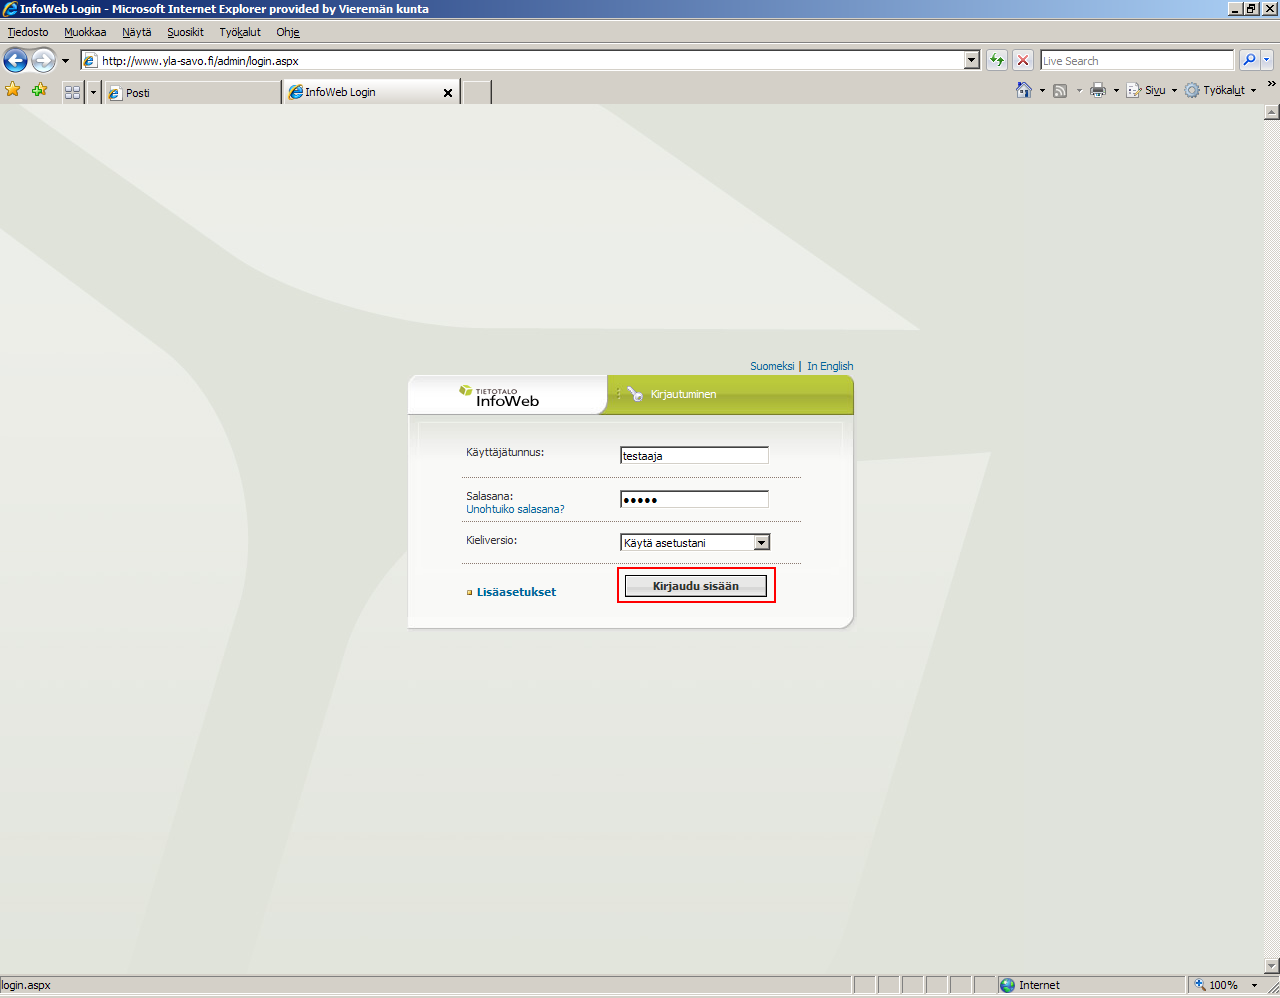The height and width of the screenshot is (998, 1280).
Task: Open the search provider options dropdown
Action: pyautogui.click(x=1267, y=60)
